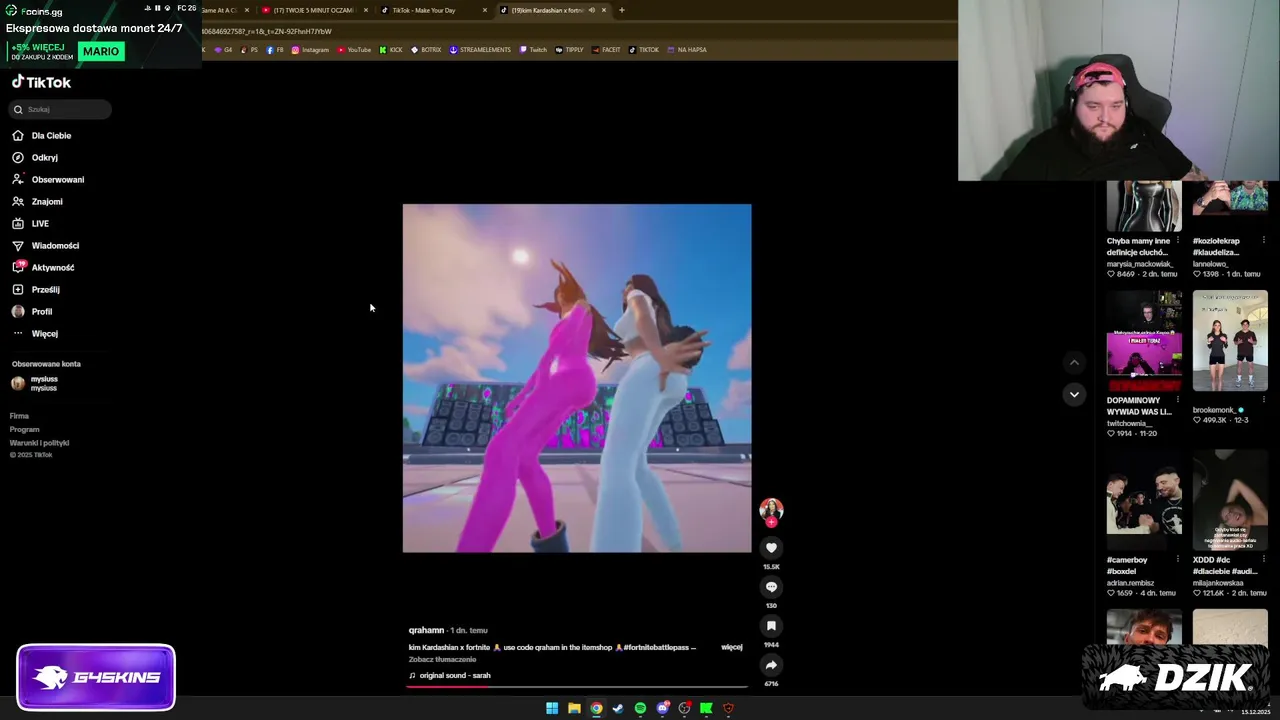Viewport: 1280px width, 720px height.
Task: Open the Twitch bookmark
Action: [x=533, y=49]
